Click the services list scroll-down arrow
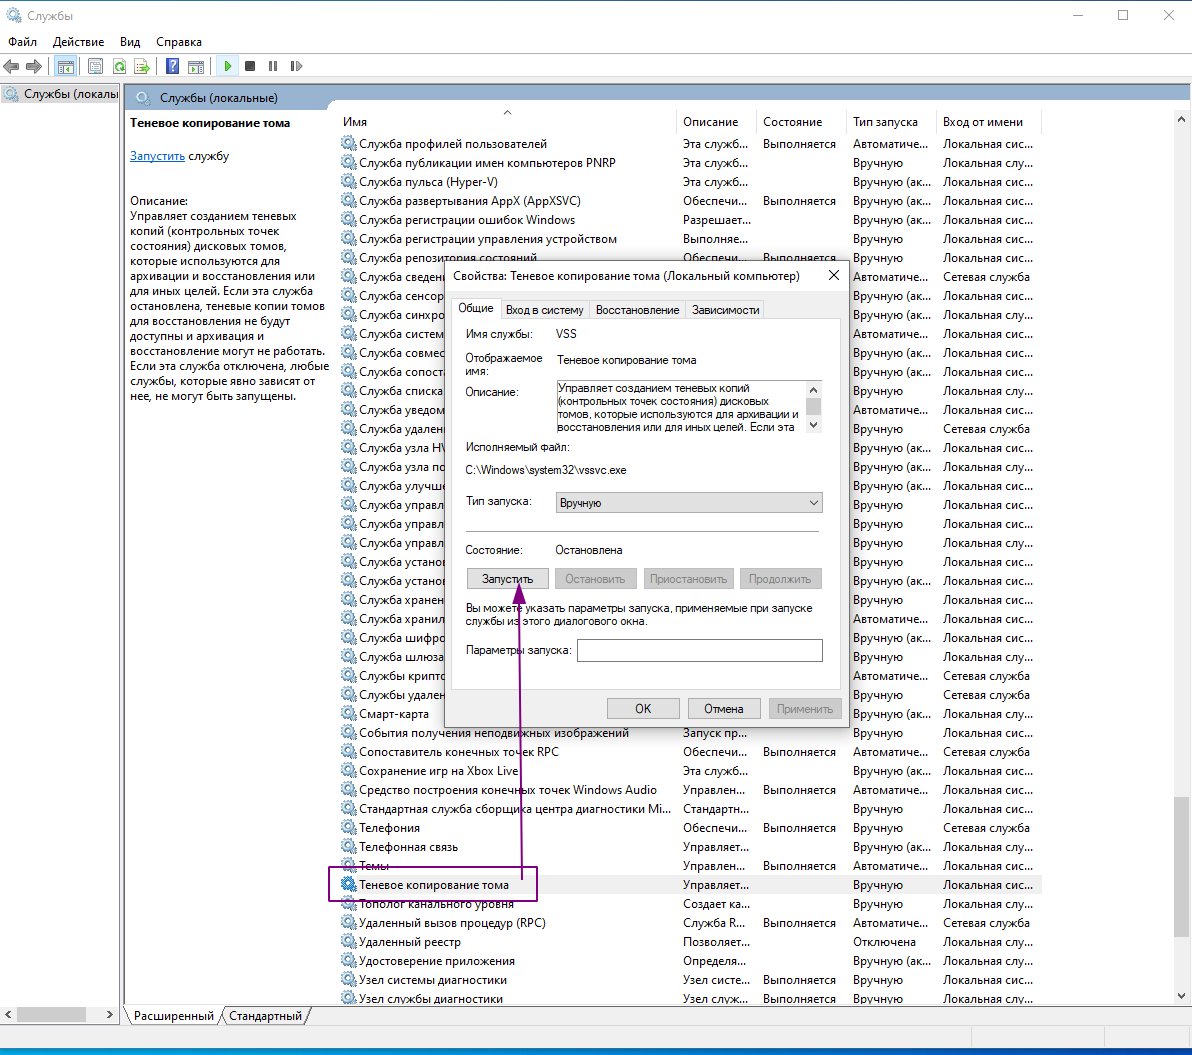Screen dimensions: 1192x1055 (1181, 995)
